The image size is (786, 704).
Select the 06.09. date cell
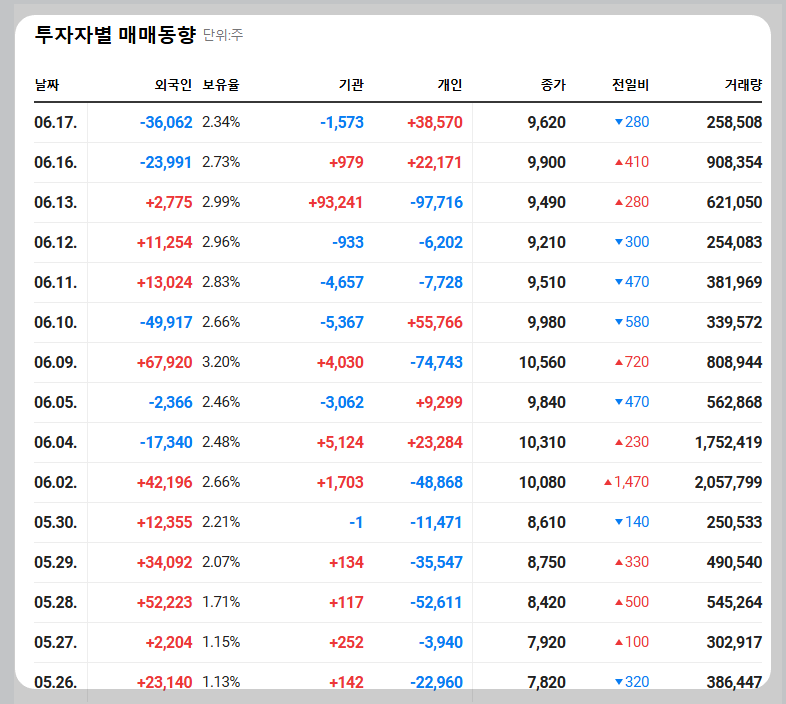pos(56,363)
